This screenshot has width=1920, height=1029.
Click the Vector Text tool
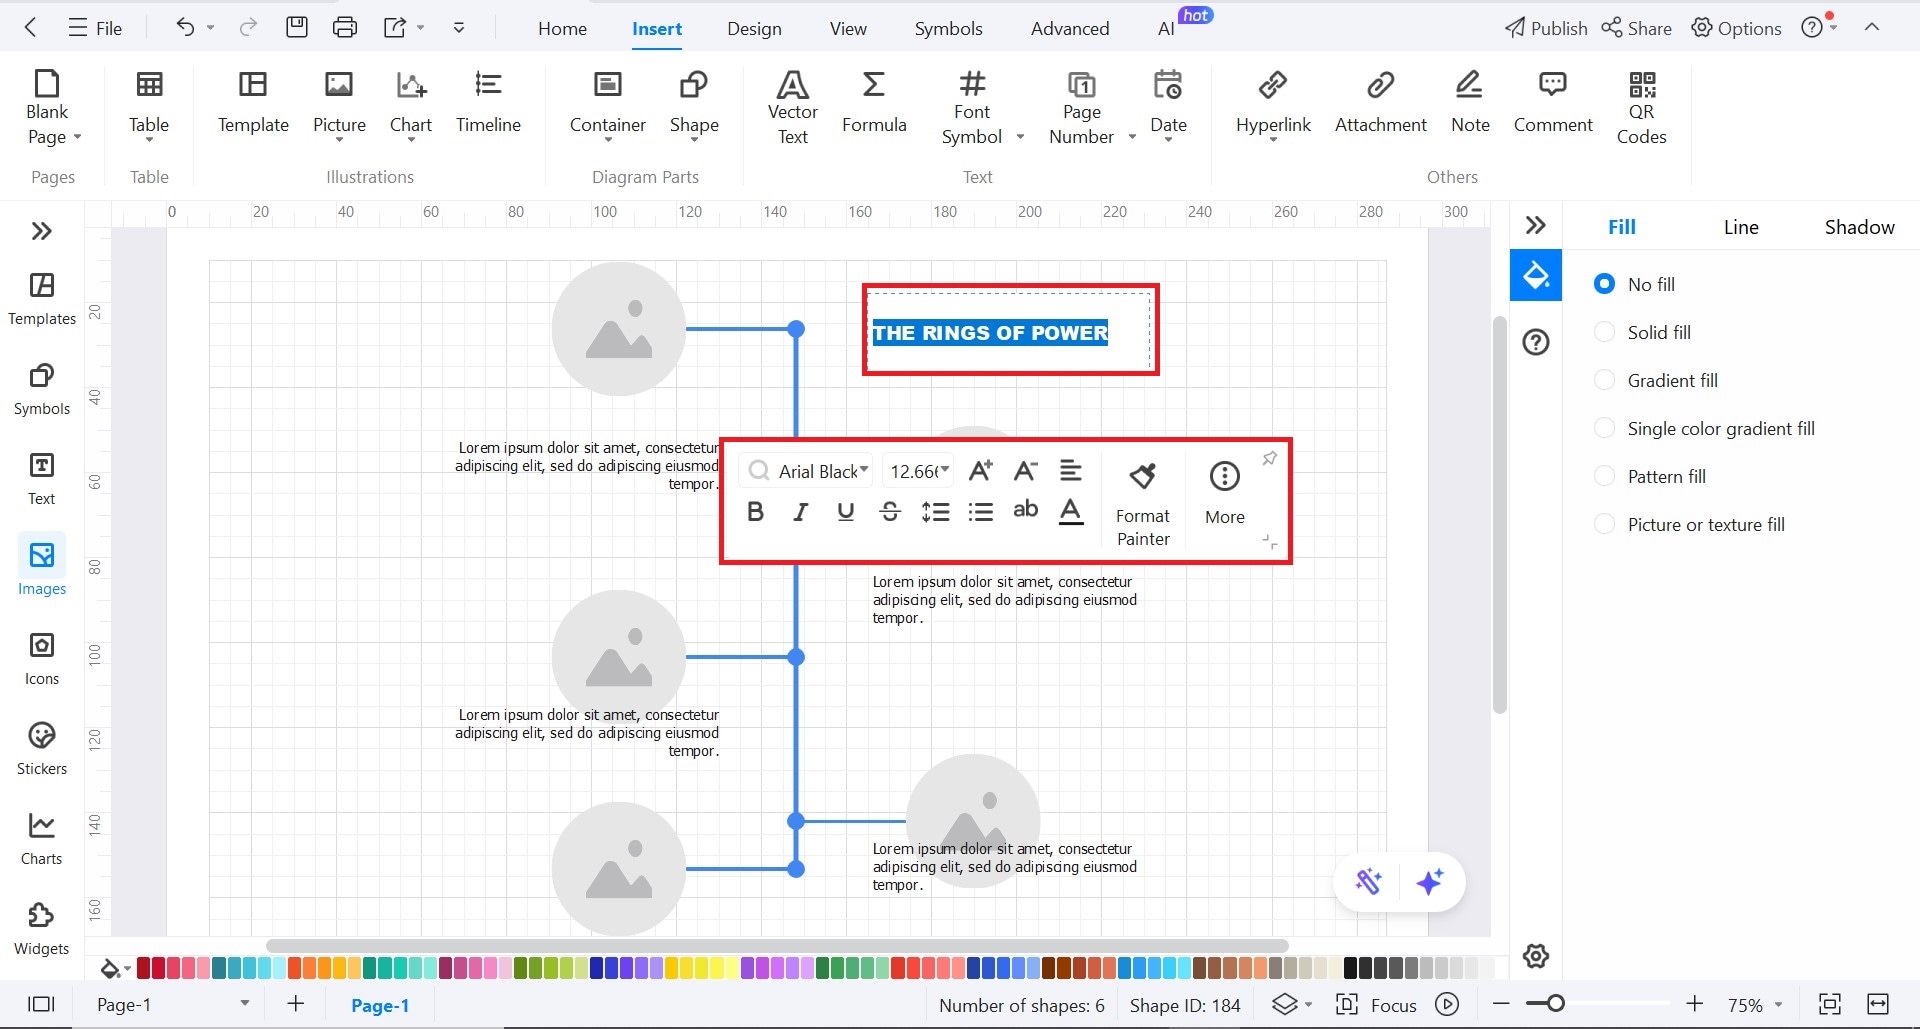point(792,108)
